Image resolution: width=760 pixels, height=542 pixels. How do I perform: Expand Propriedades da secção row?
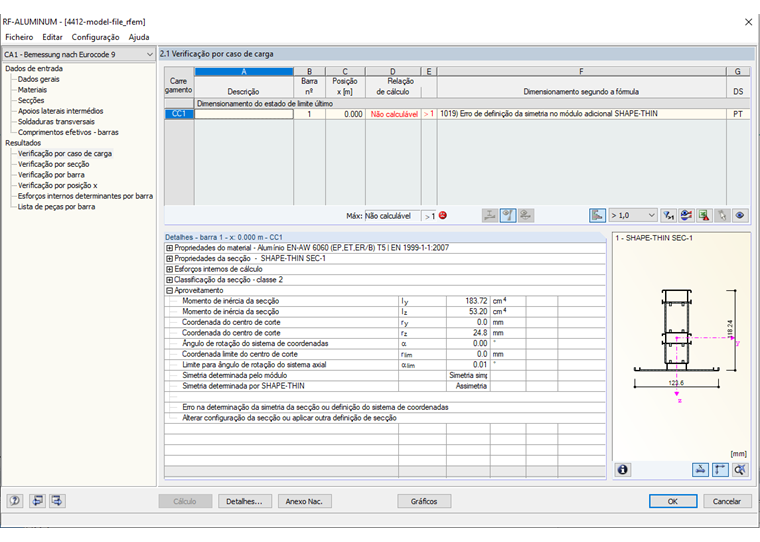click(x=170, y=258)
